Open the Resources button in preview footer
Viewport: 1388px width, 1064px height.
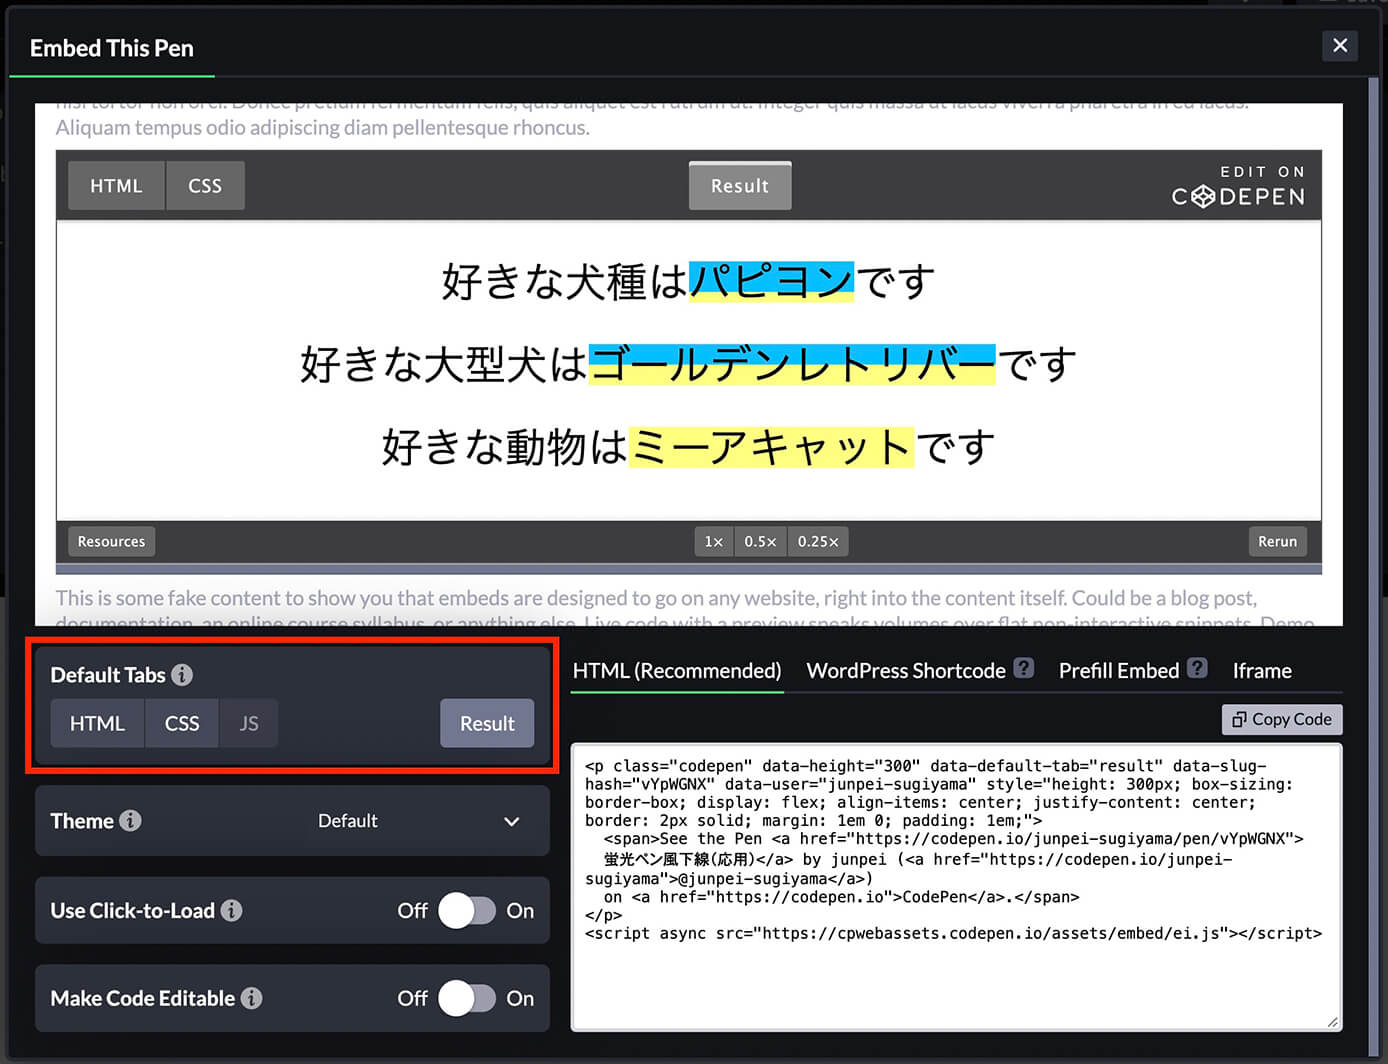111,541
